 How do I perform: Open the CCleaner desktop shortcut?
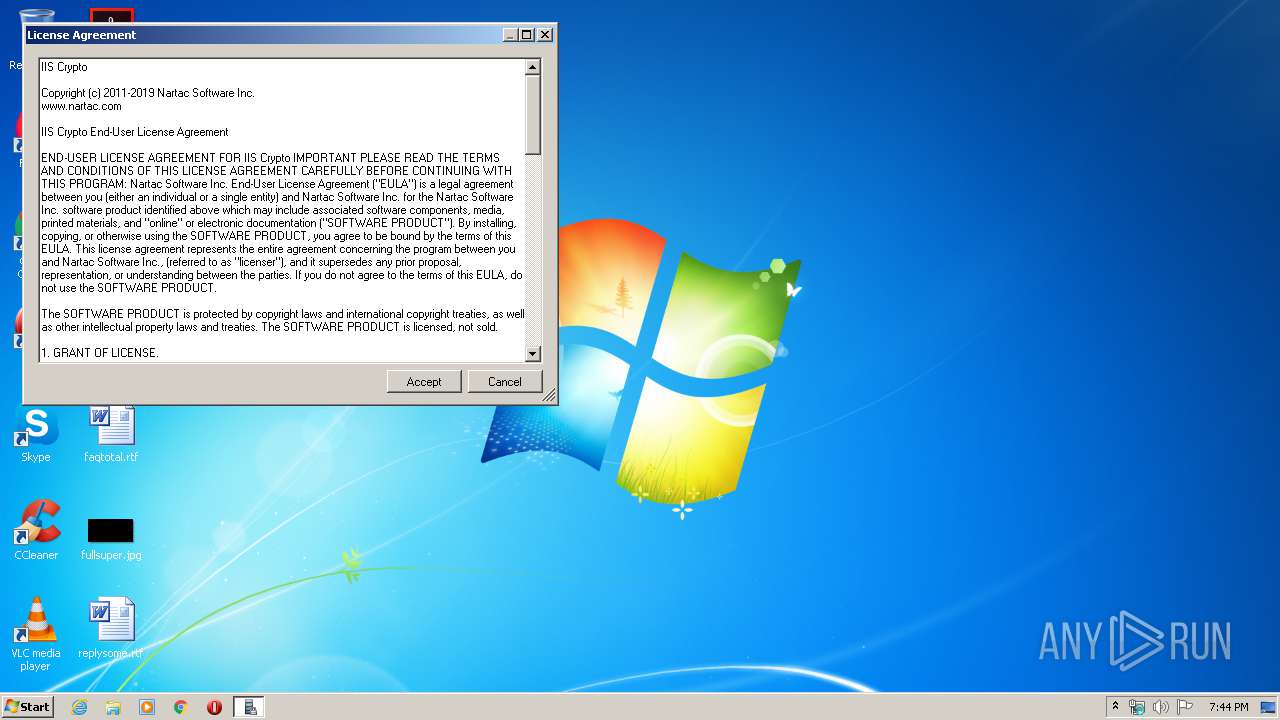pyautogui.click(x=36, y=531)
